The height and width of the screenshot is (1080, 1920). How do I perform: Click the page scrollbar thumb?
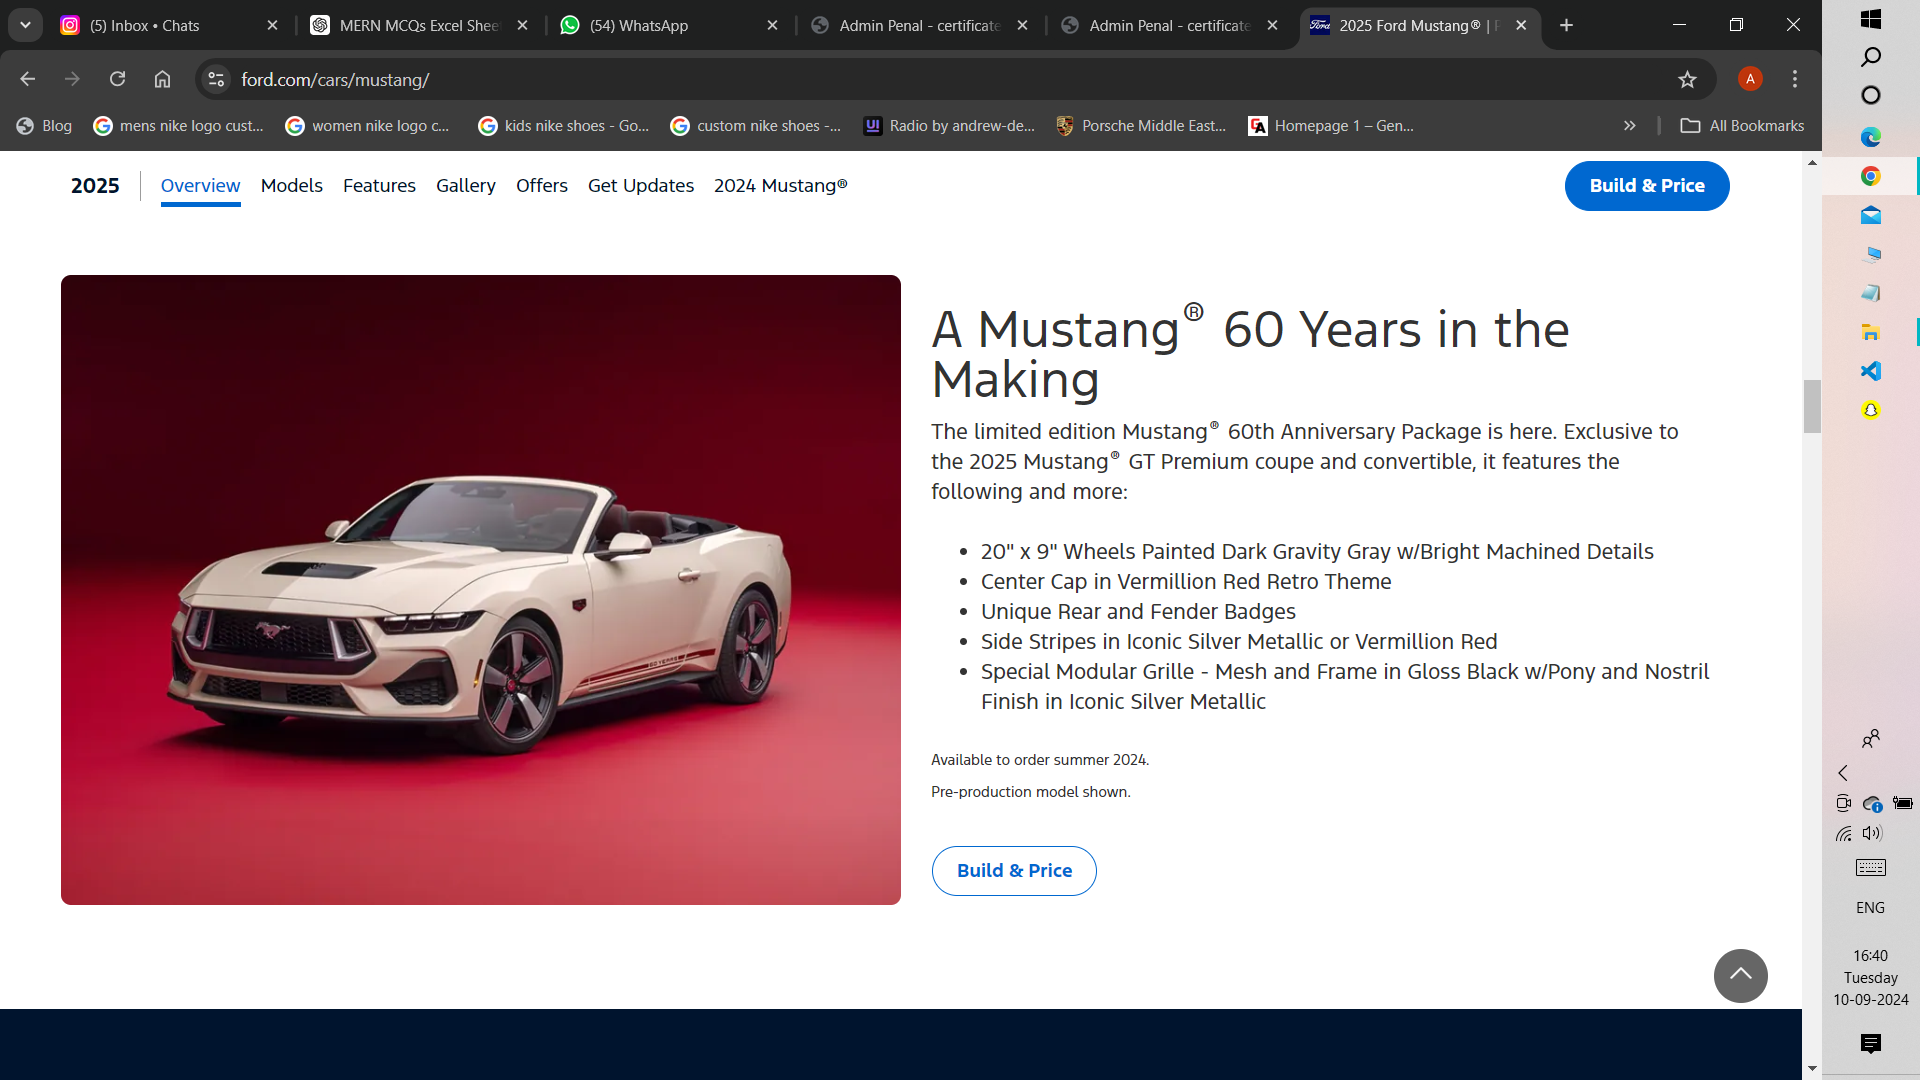(x=1812, y=406)
